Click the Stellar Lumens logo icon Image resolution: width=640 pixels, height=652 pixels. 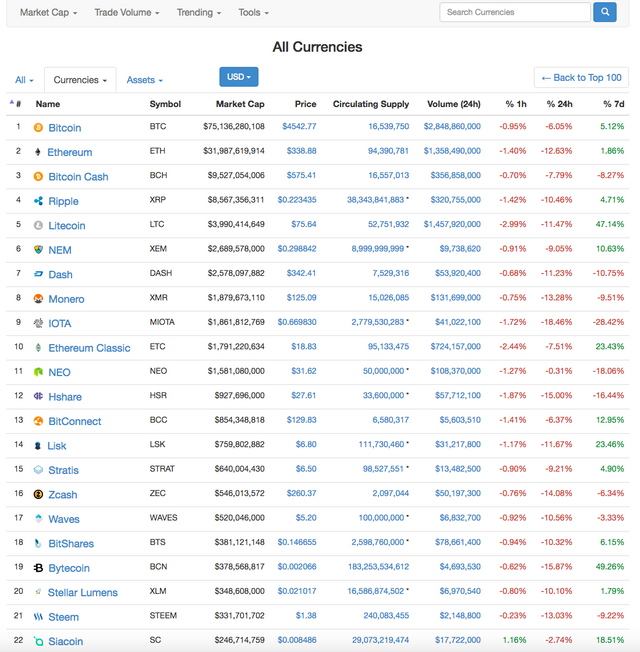coord(38,592)
